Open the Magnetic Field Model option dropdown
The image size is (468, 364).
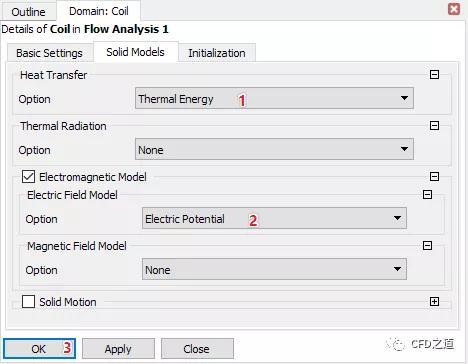tap(274, 269)
